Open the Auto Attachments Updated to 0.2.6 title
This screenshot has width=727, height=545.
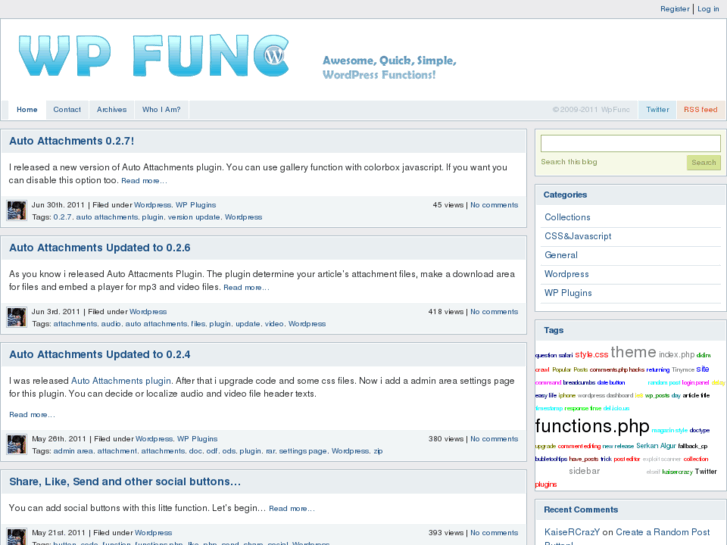(100, 248)
